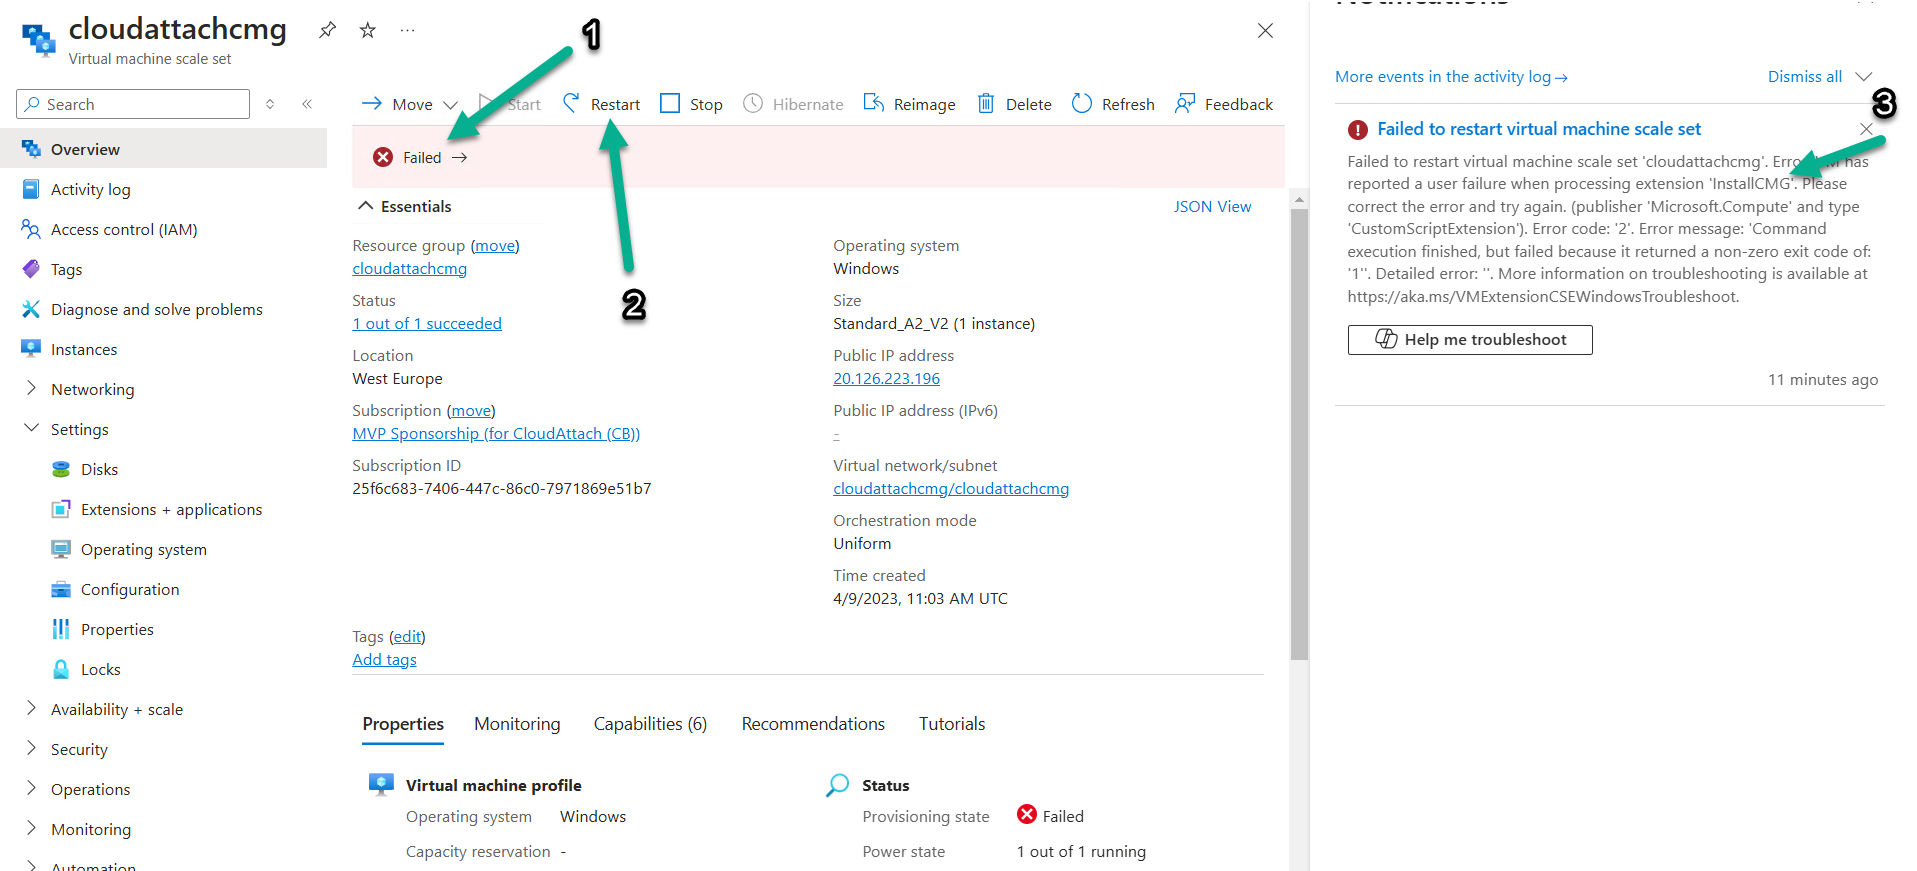
Task: Open the more options ellipsis menu
Action: click(407, 30)
